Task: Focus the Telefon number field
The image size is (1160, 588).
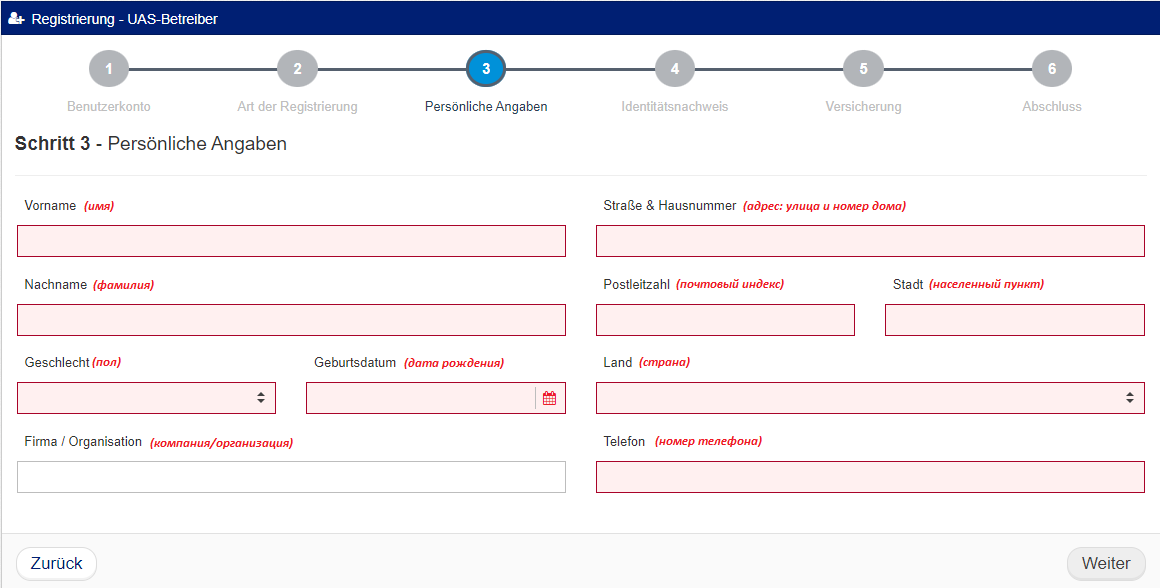Action: (870, 477)
